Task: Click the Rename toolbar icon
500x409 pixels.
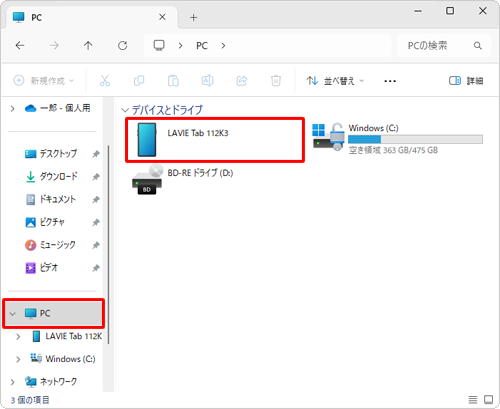Action: coord(207,81)
